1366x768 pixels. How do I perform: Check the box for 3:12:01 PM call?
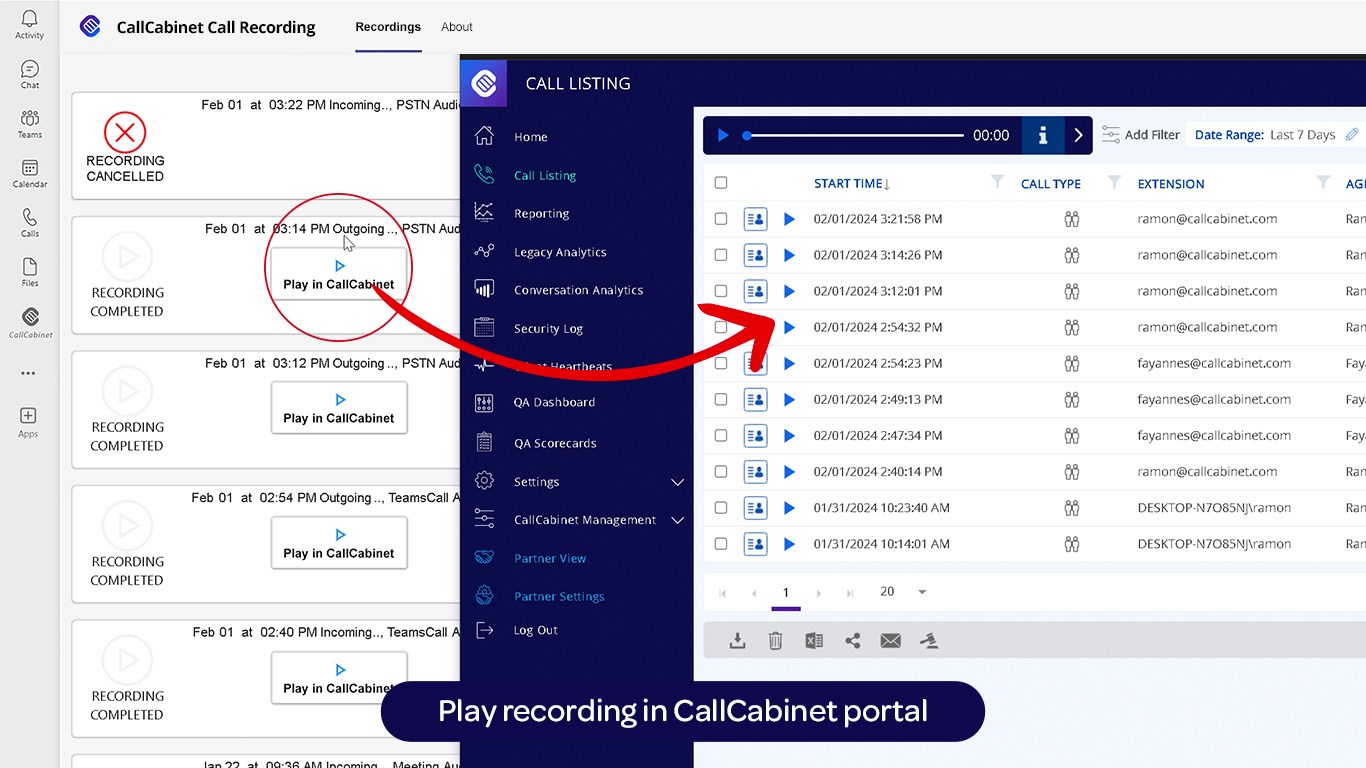tap(721, 291)
